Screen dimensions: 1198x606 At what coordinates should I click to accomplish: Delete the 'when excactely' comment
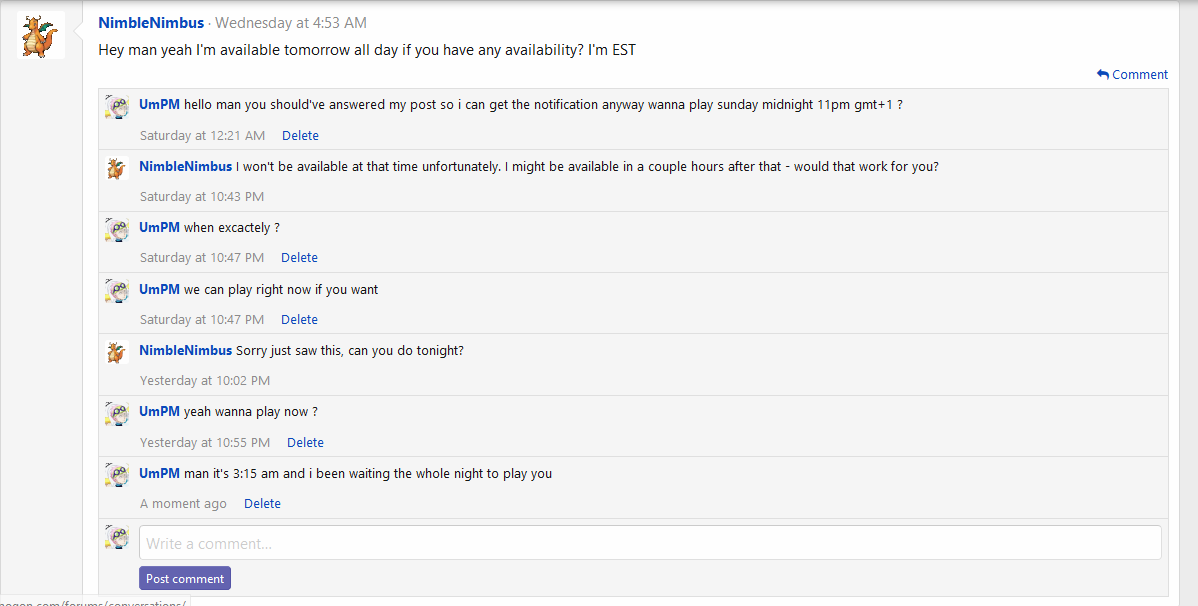point(299,257)
